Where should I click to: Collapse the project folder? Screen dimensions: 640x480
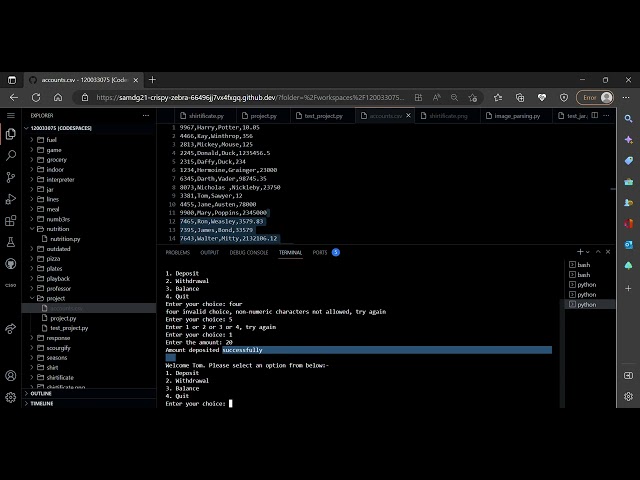tap(56, 298)
